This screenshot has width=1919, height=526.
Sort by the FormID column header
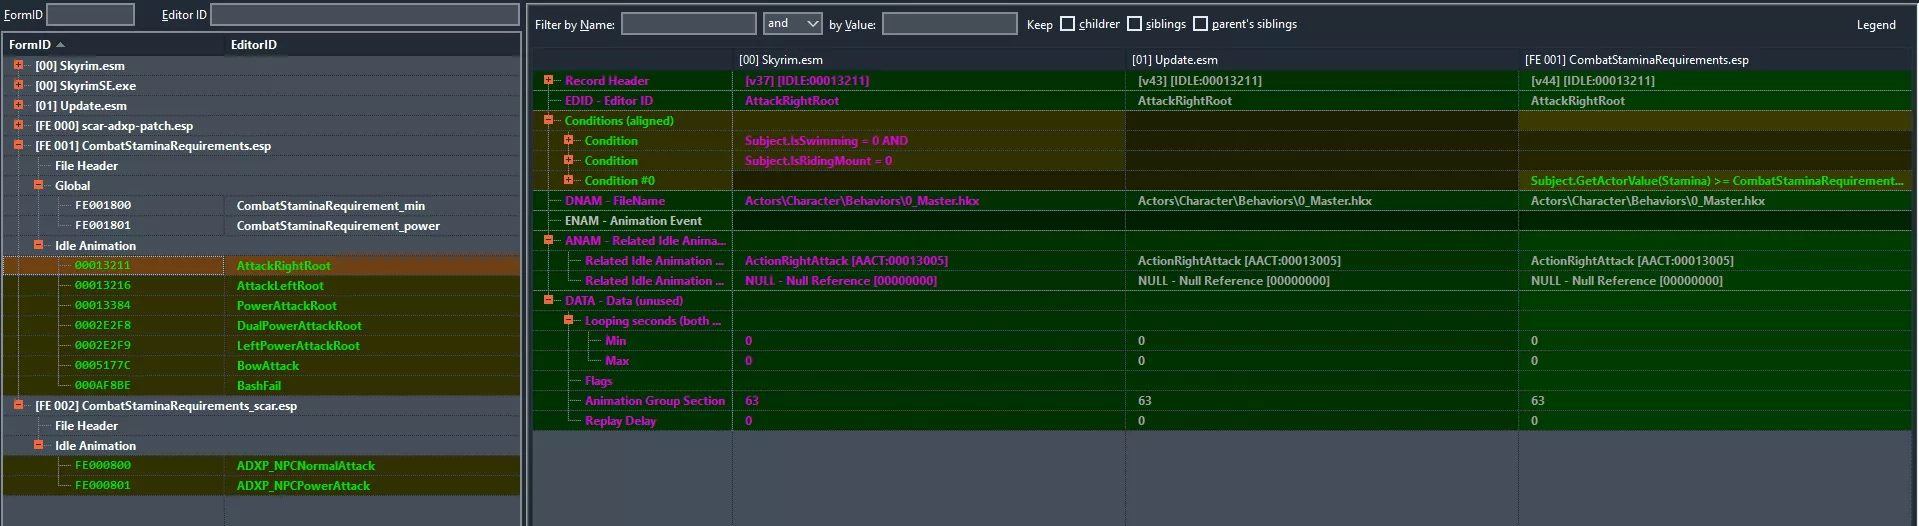click(114, 45)
